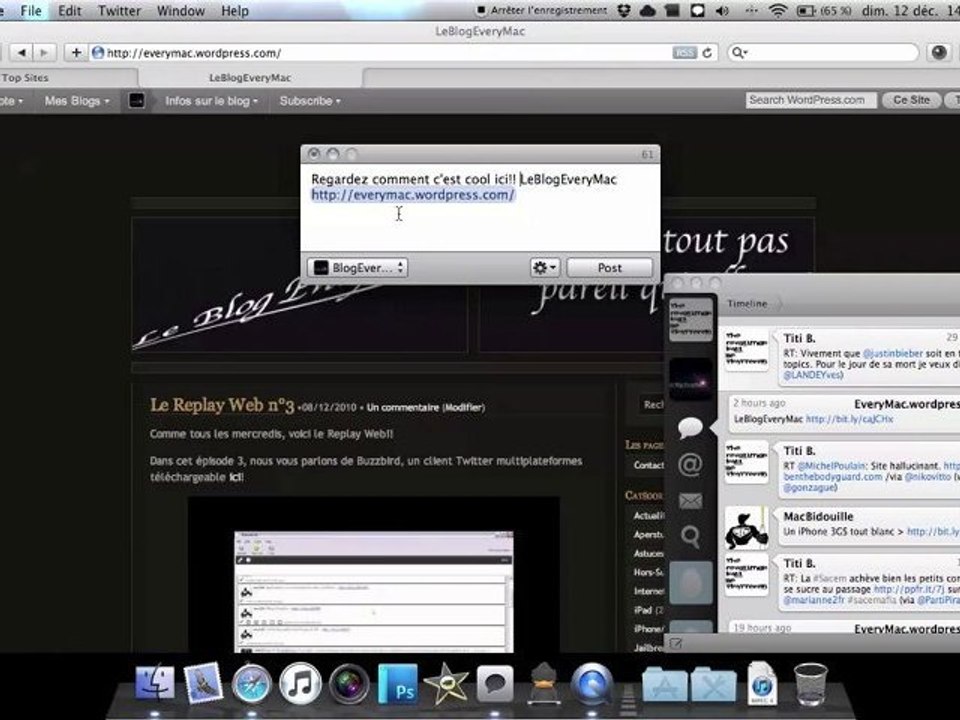Viewport: 960px width, 720px height.
Task: Open the Window menu
Action: tap(181, 10)
